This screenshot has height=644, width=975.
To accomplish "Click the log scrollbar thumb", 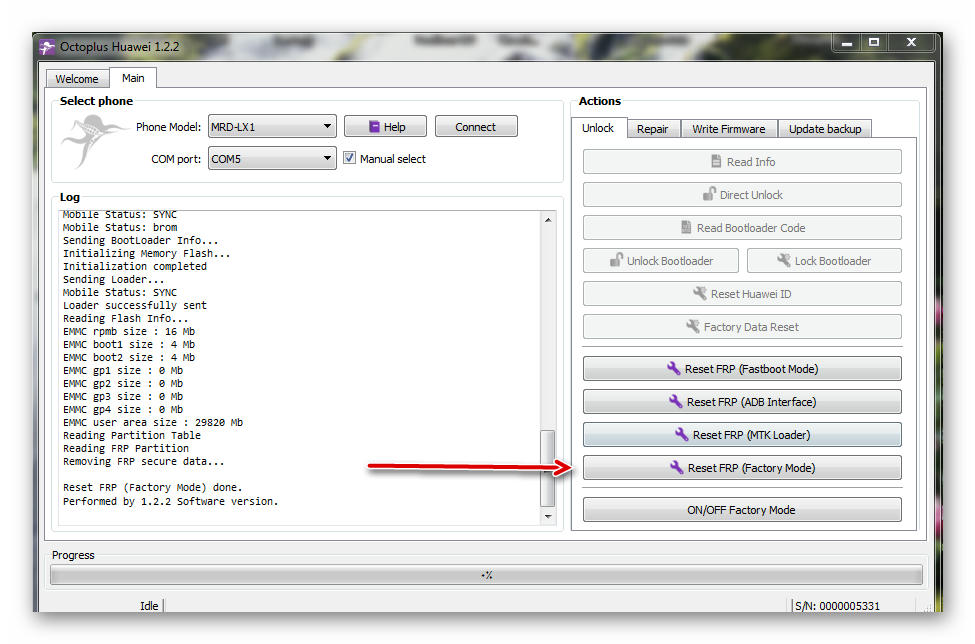I will [x=548, y=468].
